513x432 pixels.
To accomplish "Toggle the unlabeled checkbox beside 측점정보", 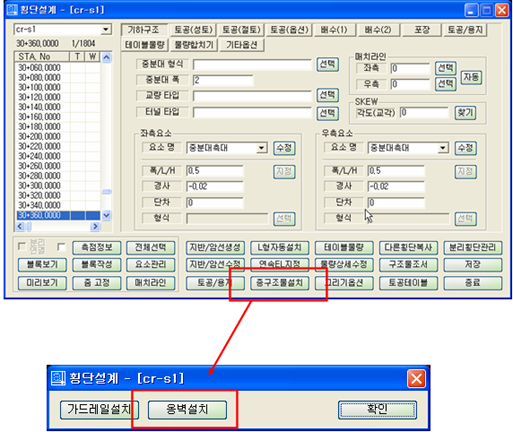I will [61, 247].
